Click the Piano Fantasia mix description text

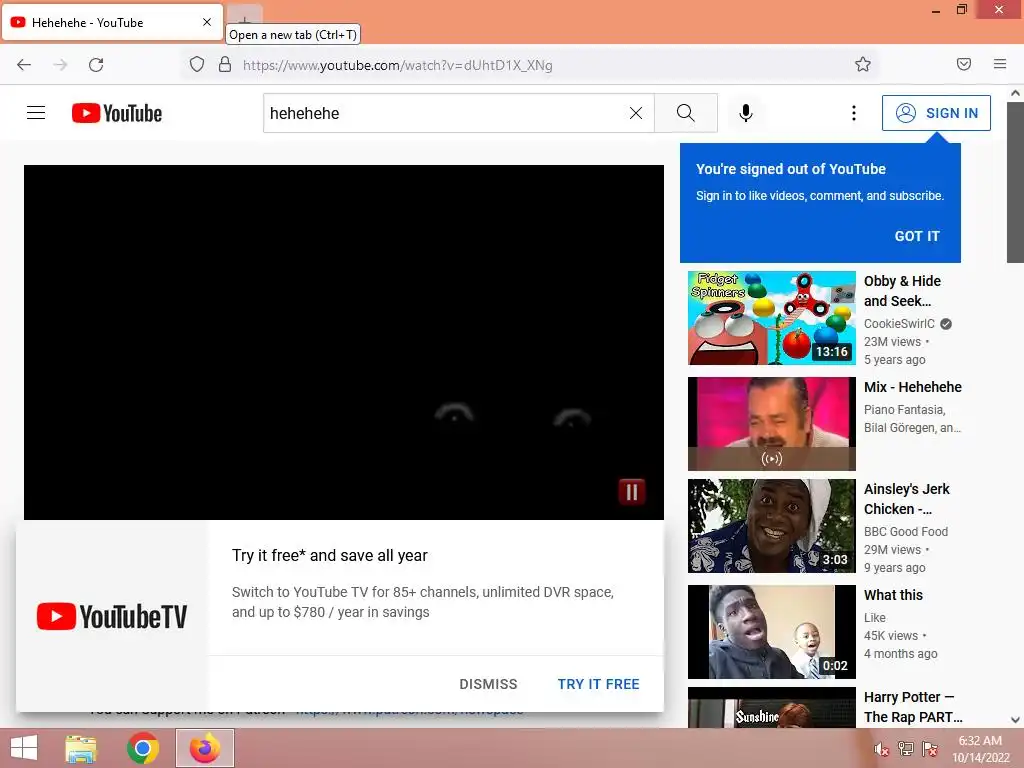pos(912,419)
